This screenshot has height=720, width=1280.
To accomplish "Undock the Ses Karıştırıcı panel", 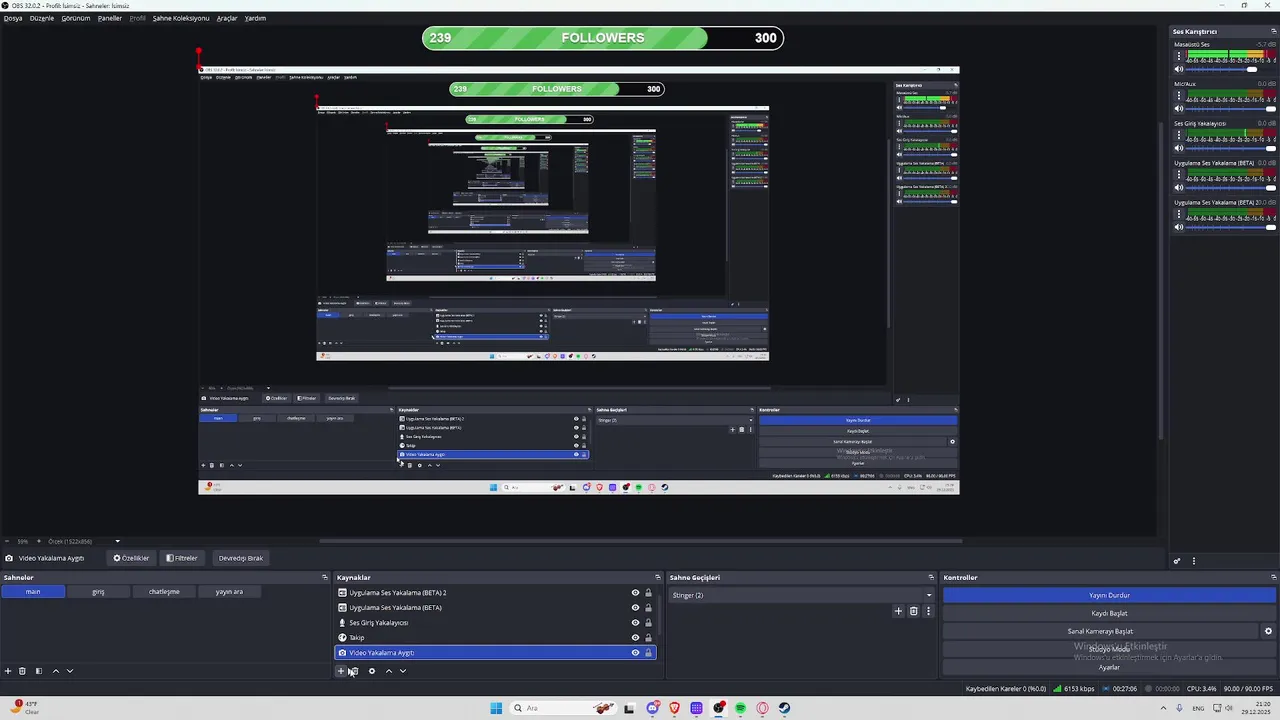I will [x=1273, y=32].
